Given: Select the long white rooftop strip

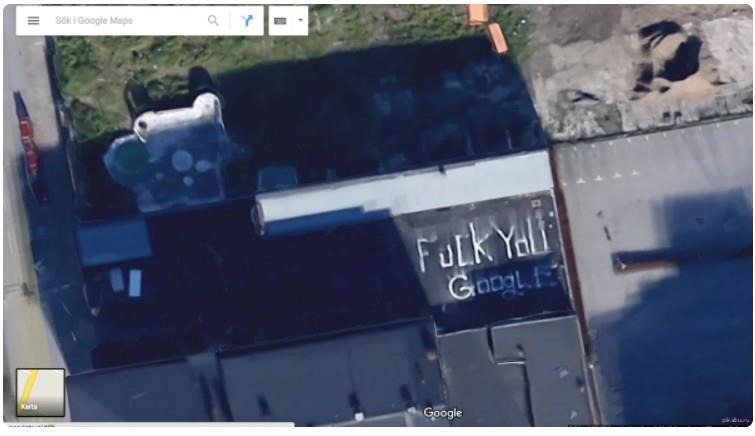Looking at the screenshot, I should 404,193.
